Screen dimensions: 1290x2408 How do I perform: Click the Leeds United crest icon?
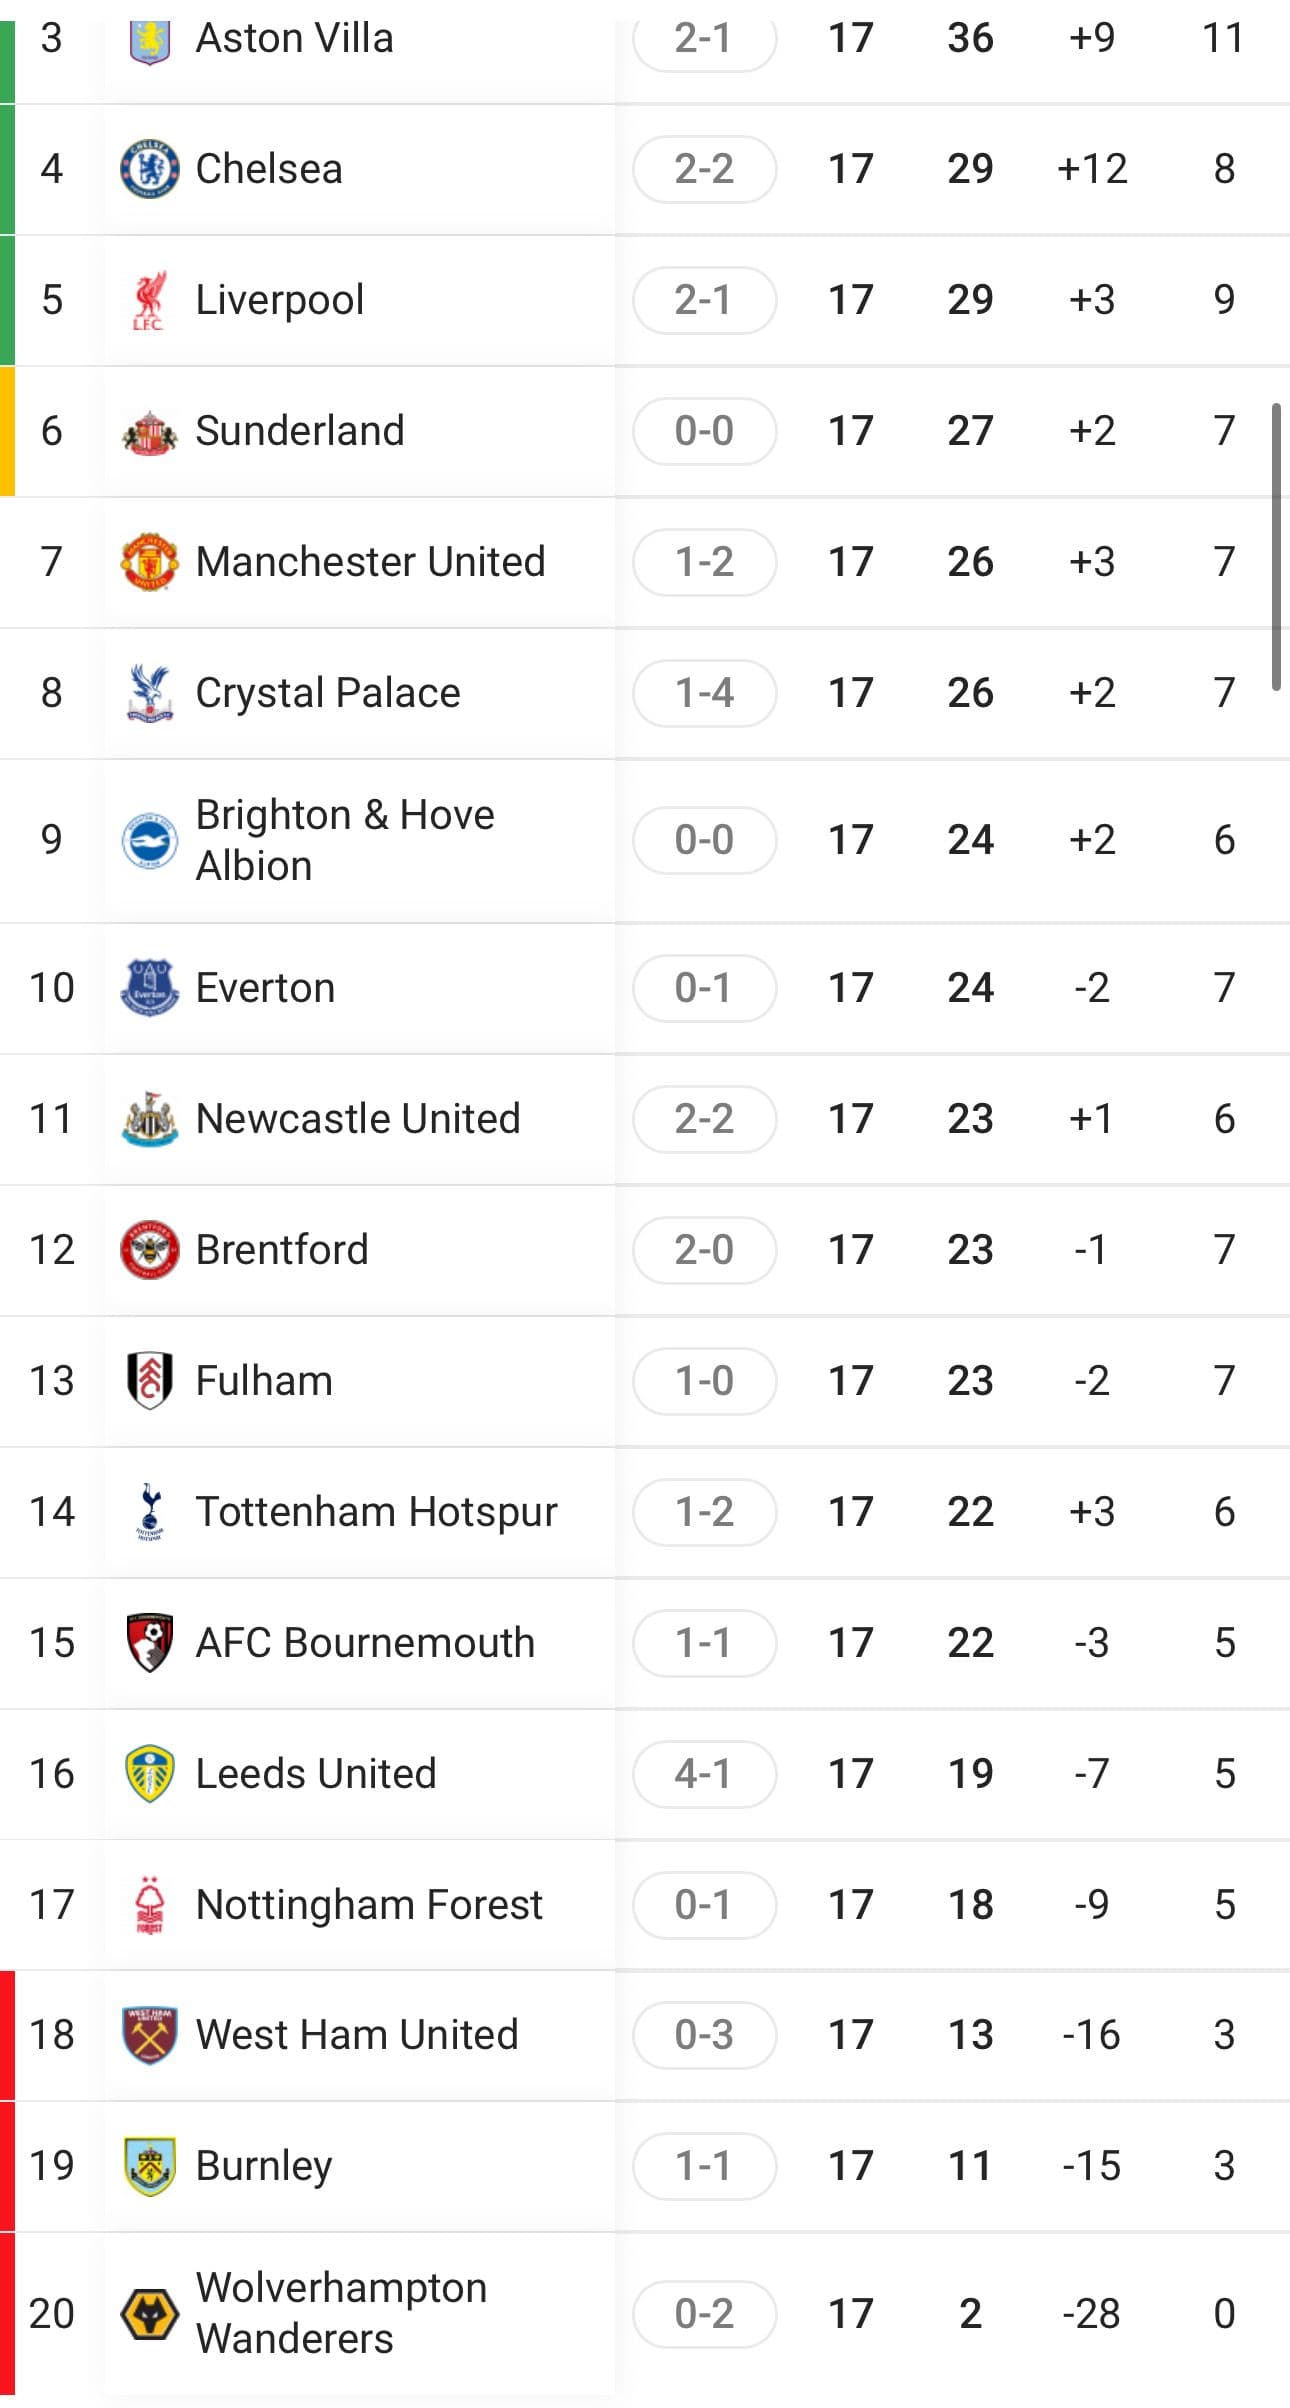(x=150, y=1773)
